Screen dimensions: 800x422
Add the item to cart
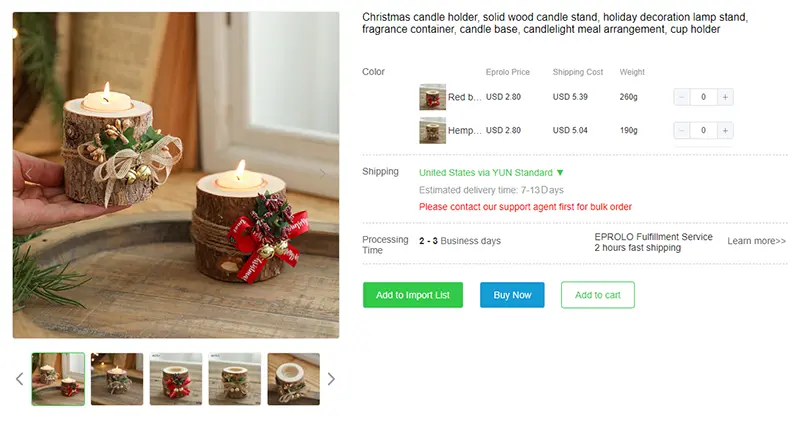597,295
